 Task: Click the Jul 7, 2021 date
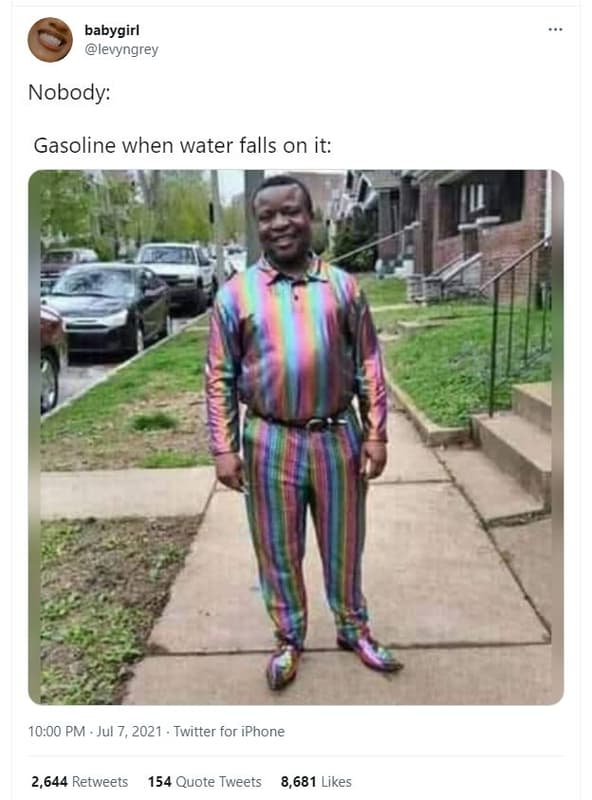click(x=129, y=731)
